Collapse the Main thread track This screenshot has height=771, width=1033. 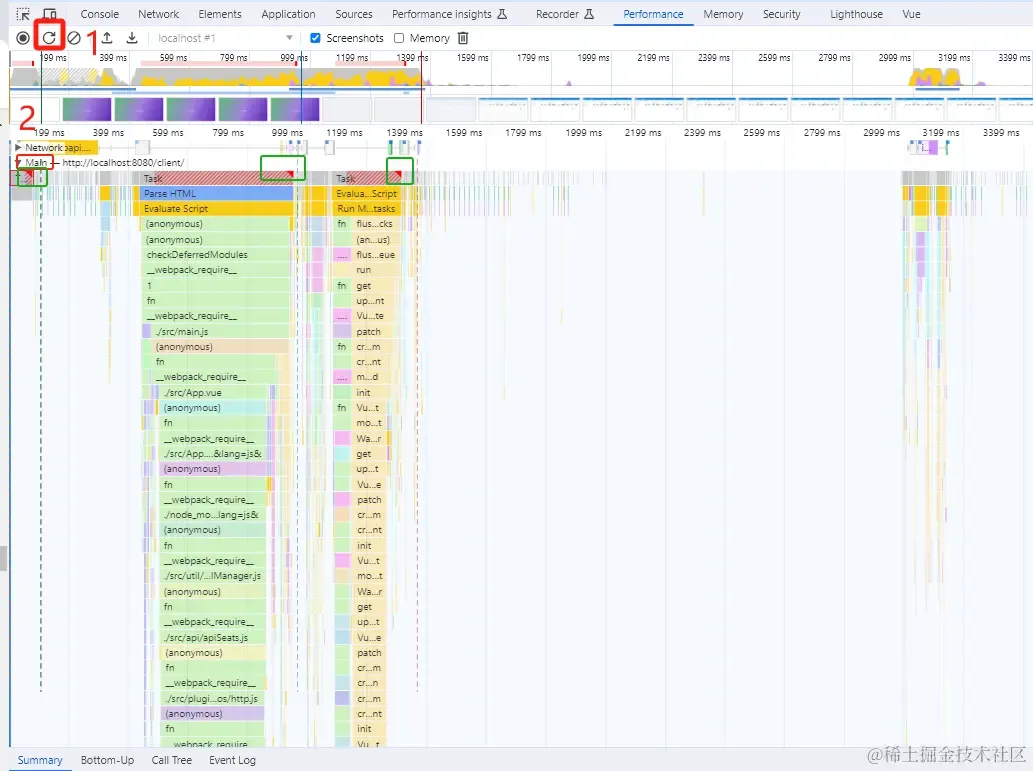click(x=19, y=162)
